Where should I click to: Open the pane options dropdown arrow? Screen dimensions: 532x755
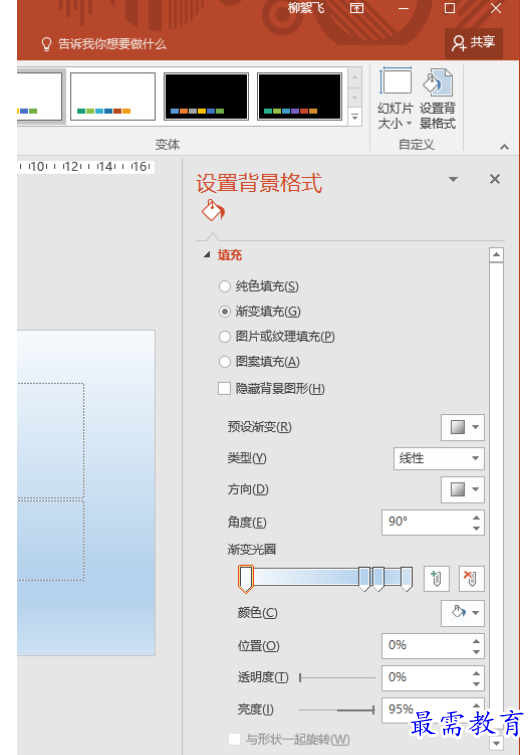[x=453, y=179]
